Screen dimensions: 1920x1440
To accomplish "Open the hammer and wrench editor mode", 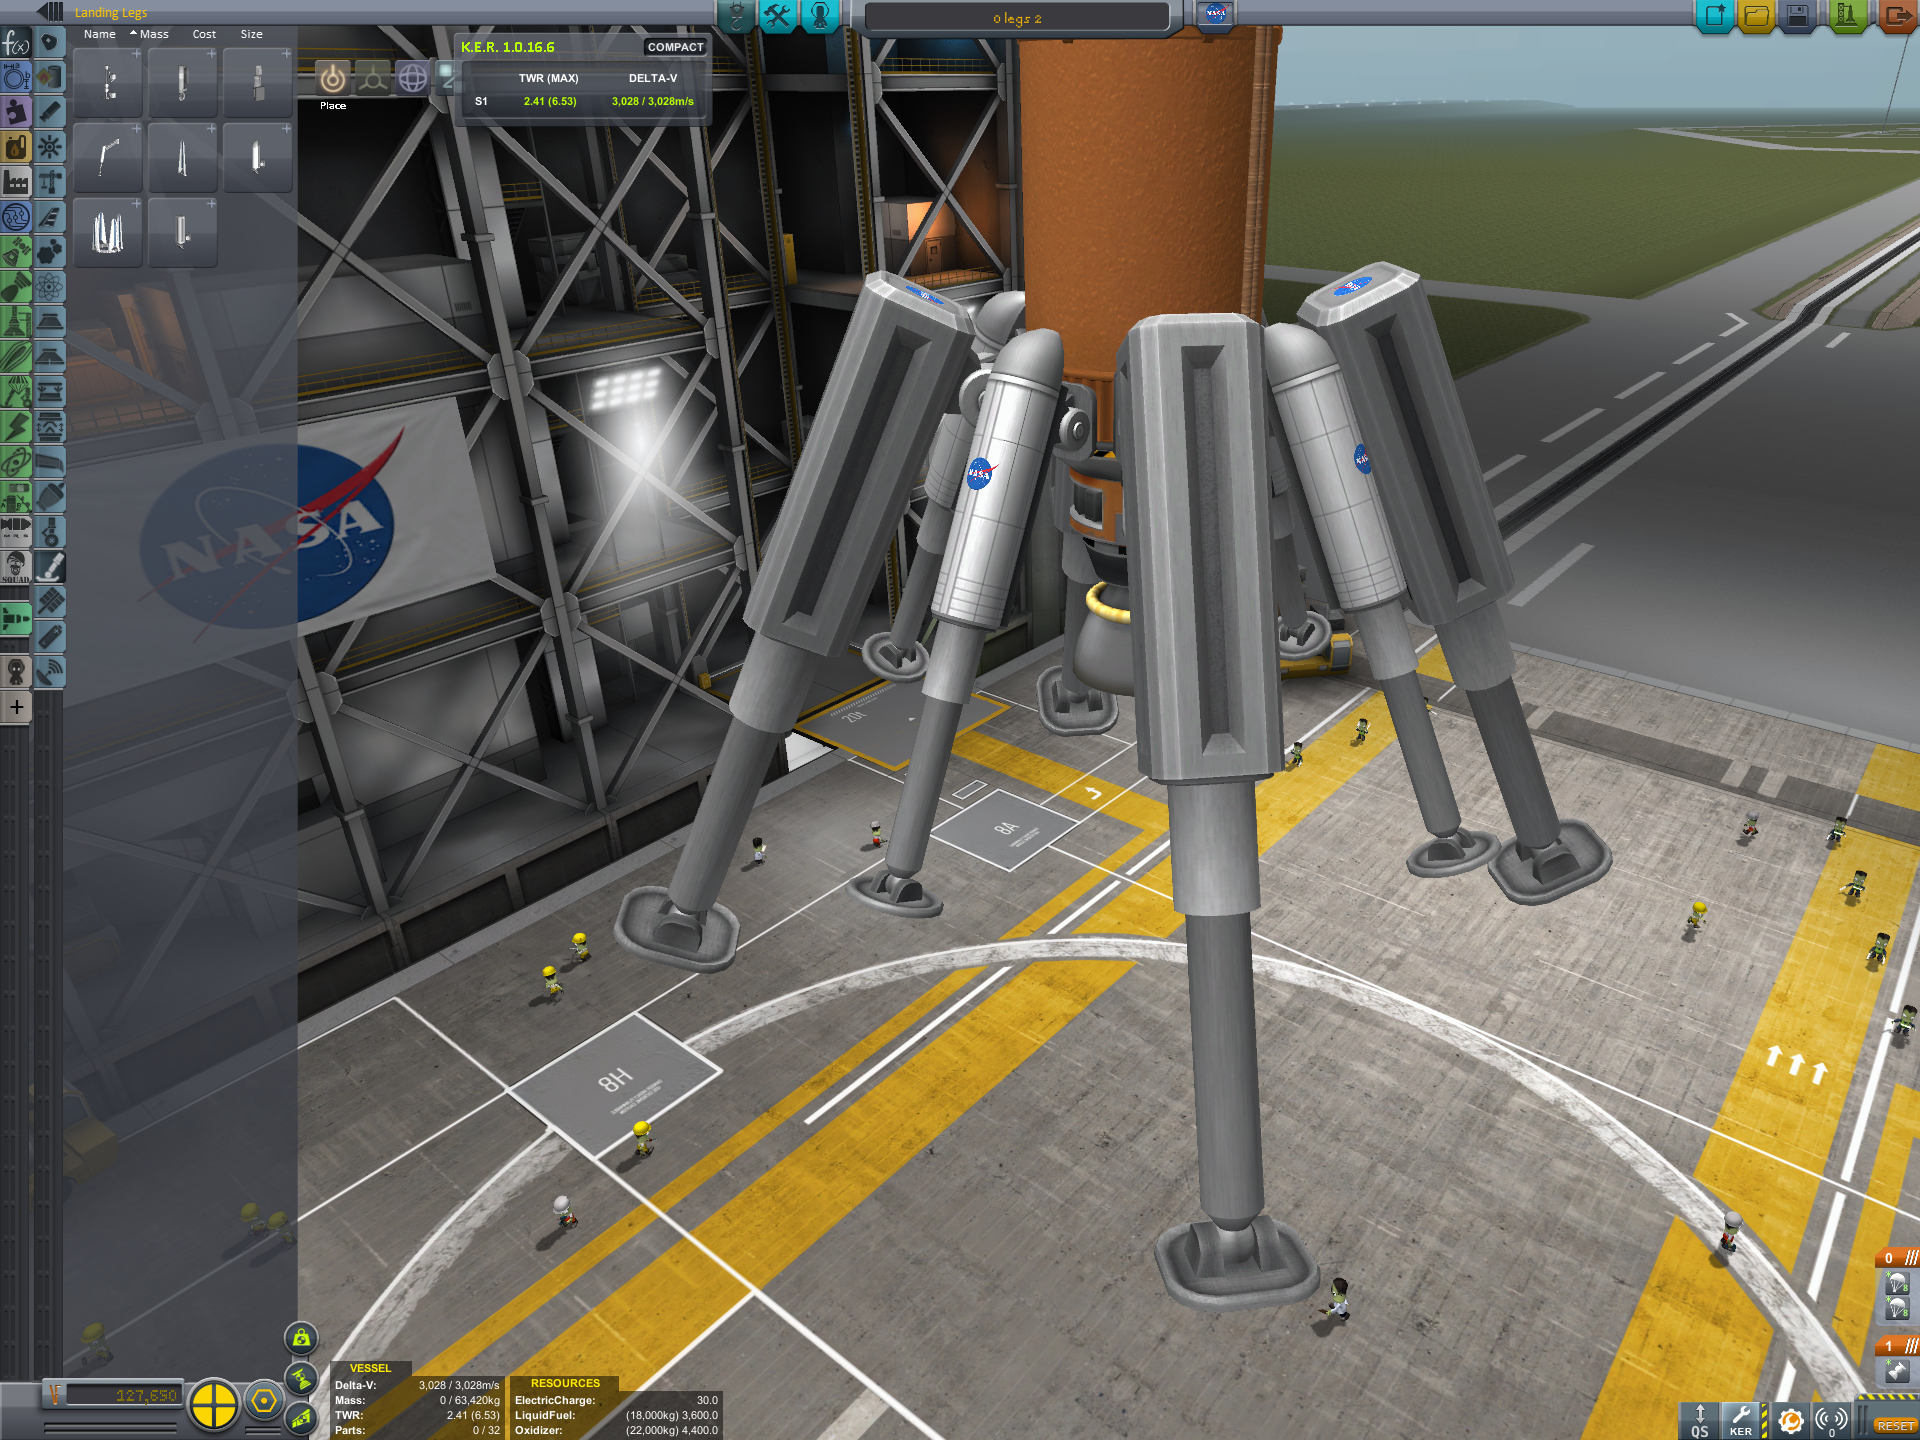I will click(777, 16).
